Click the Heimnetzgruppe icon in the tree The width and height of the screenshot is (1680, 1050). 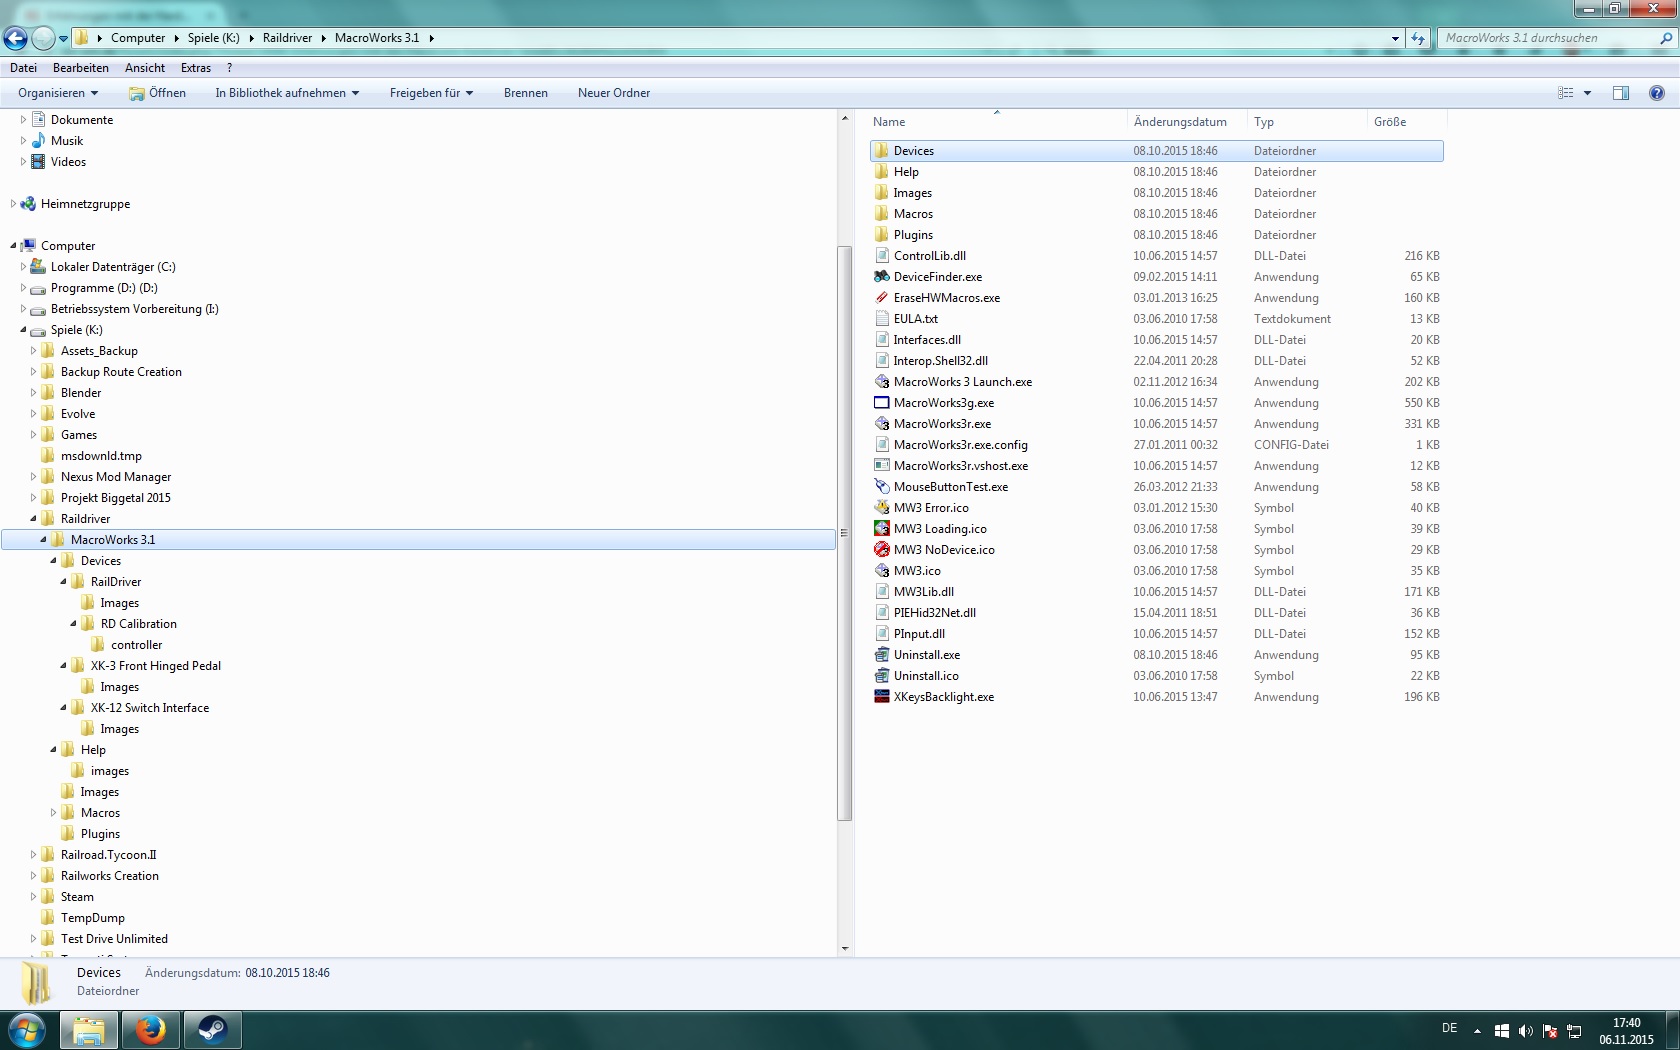pyautogui.click(x=28, y=204)
